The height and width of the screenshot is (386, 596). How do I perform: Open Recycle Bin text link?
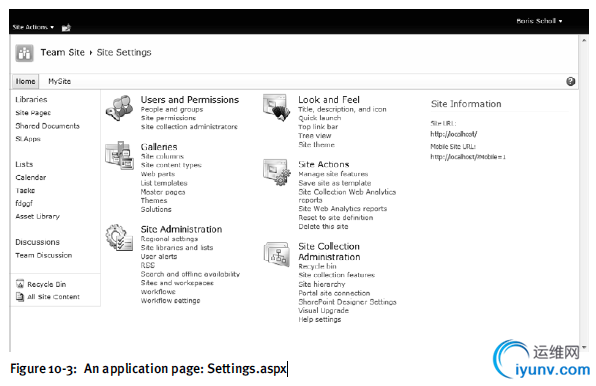(x=47, y=284)
